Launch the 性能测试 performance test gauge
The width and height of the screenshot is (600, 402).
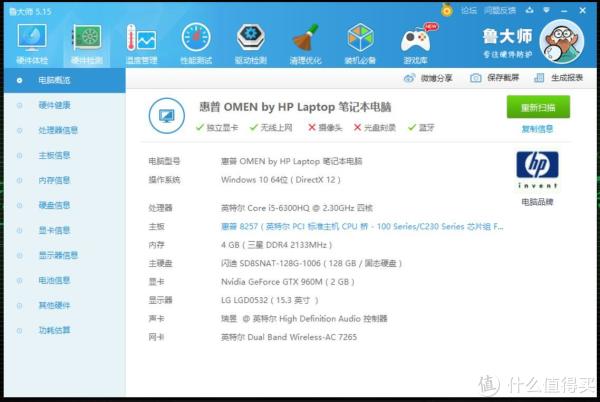196,43
